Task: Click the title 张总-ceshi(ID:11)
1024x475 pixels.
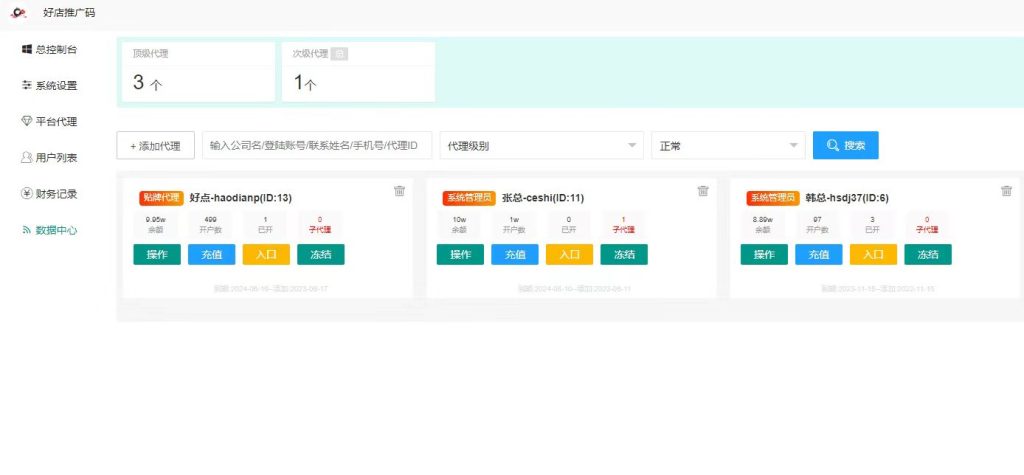Action: tap(543, 198)
